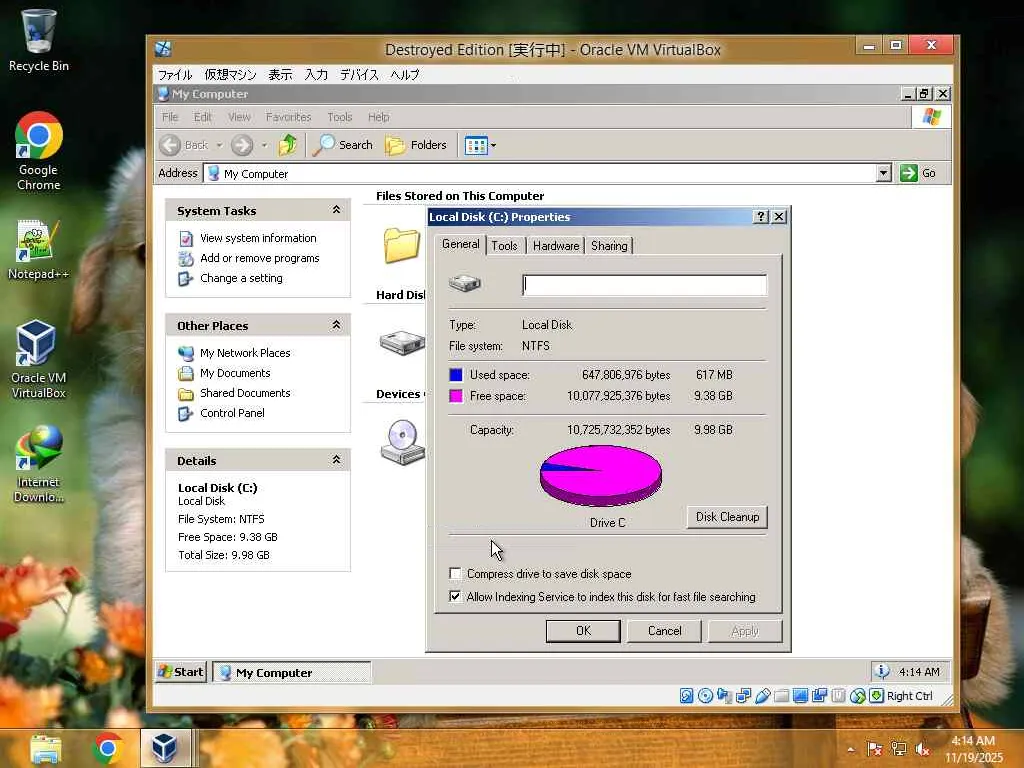Switch to the Tools tab in Properties
Viewport: 1024px width, 768px height.
click(x=504, y=246)
